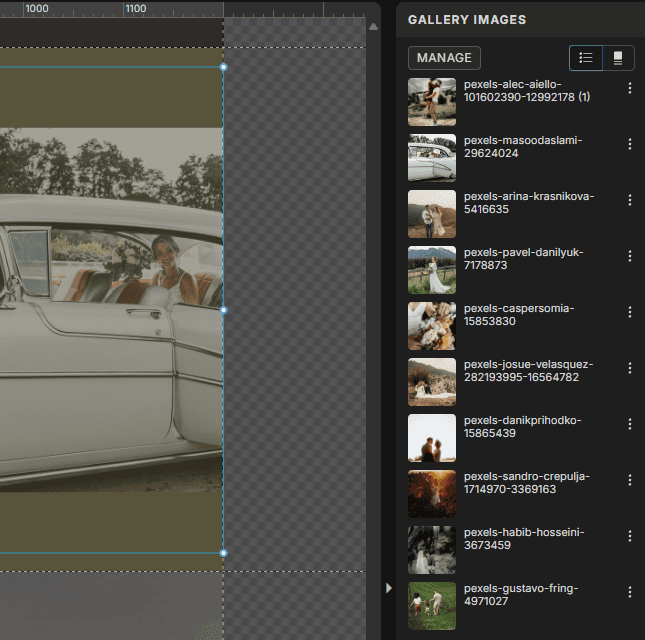
Task: Select the josue-velasquez thumbnail
Action: click(x=432, y=382)
